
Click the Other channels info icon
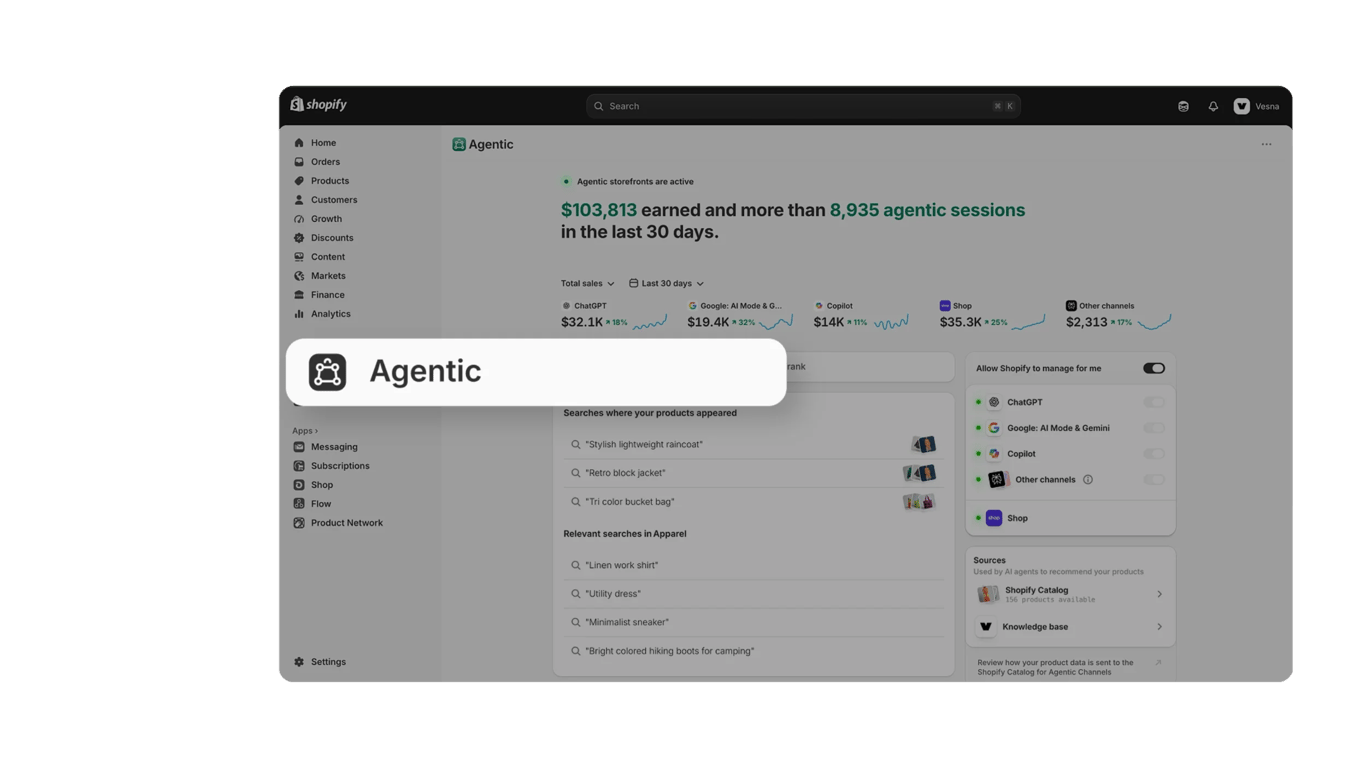pyautogui.click(x=1088, y=480)
